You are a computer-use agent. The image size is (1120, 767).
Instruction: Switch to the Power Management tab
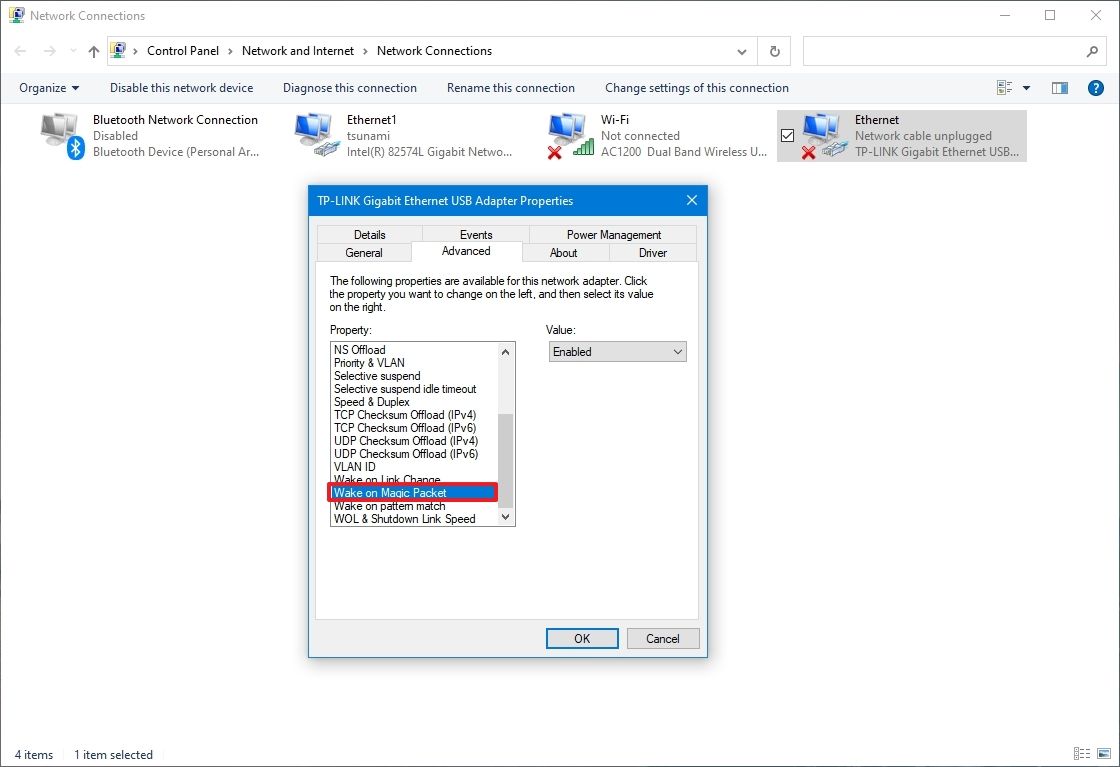(x=612, y=234)
